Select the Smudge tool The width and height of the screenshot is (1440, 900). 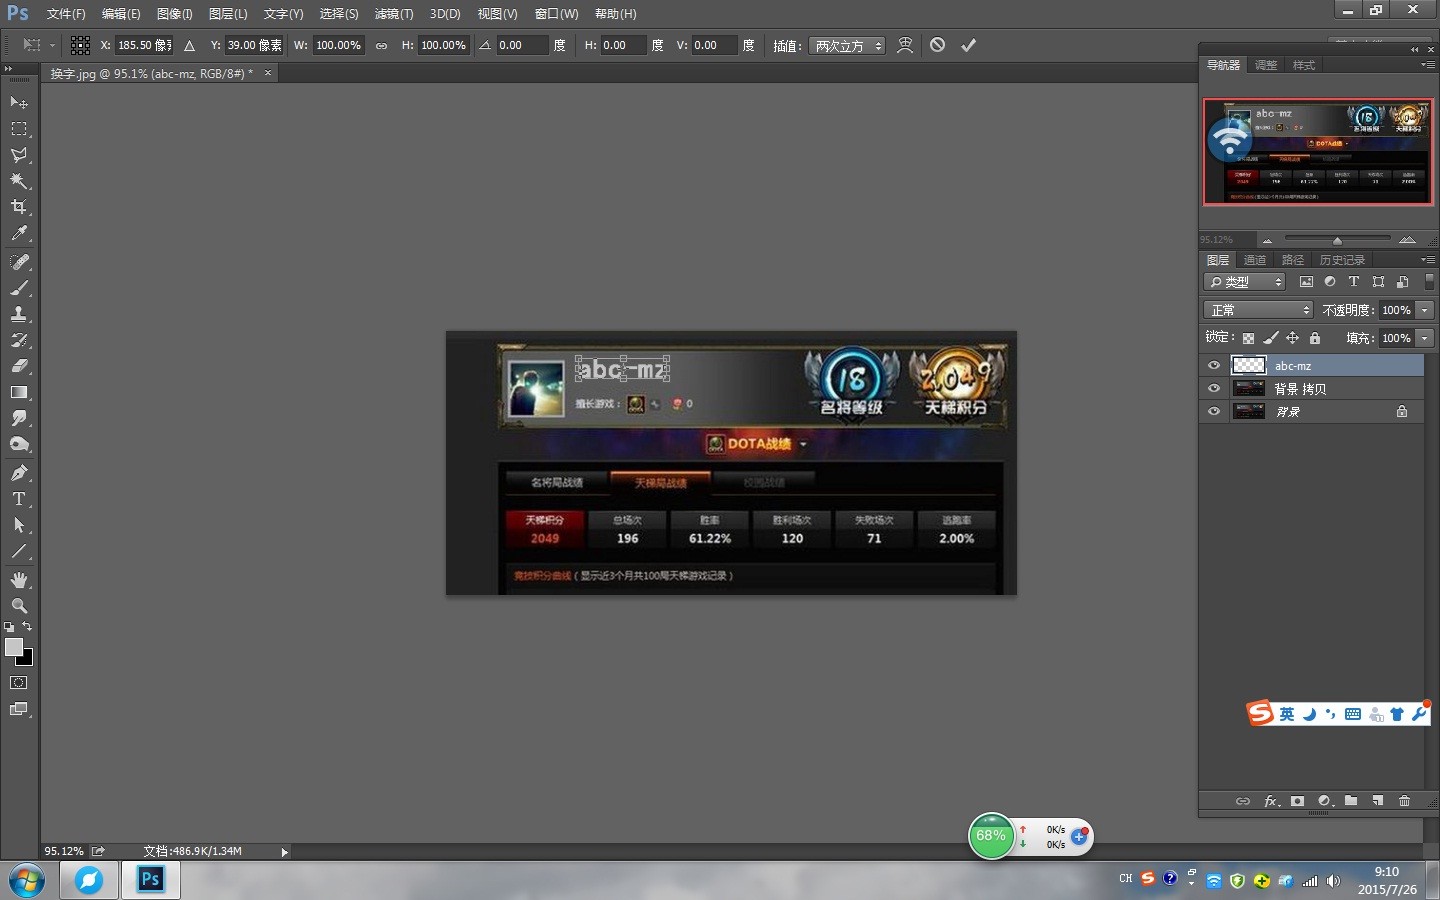click(x=19, y=418)
